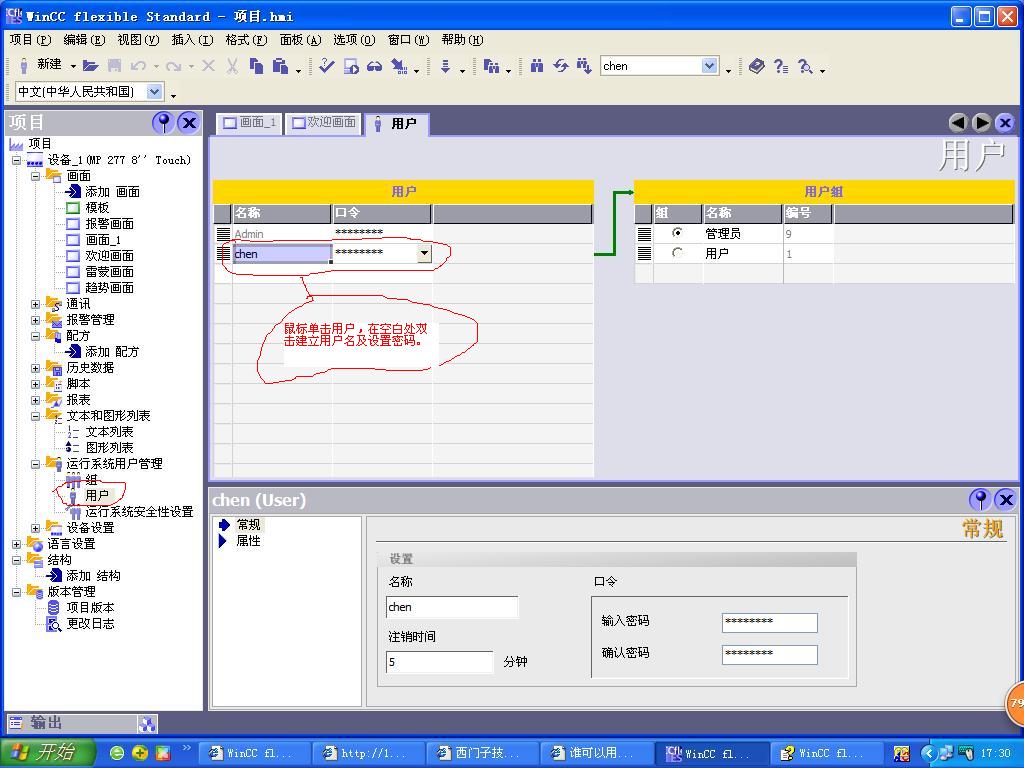1024x768 pixels.
Task: Select the 管理员 group radio button
Action: [x=677, y=232]
